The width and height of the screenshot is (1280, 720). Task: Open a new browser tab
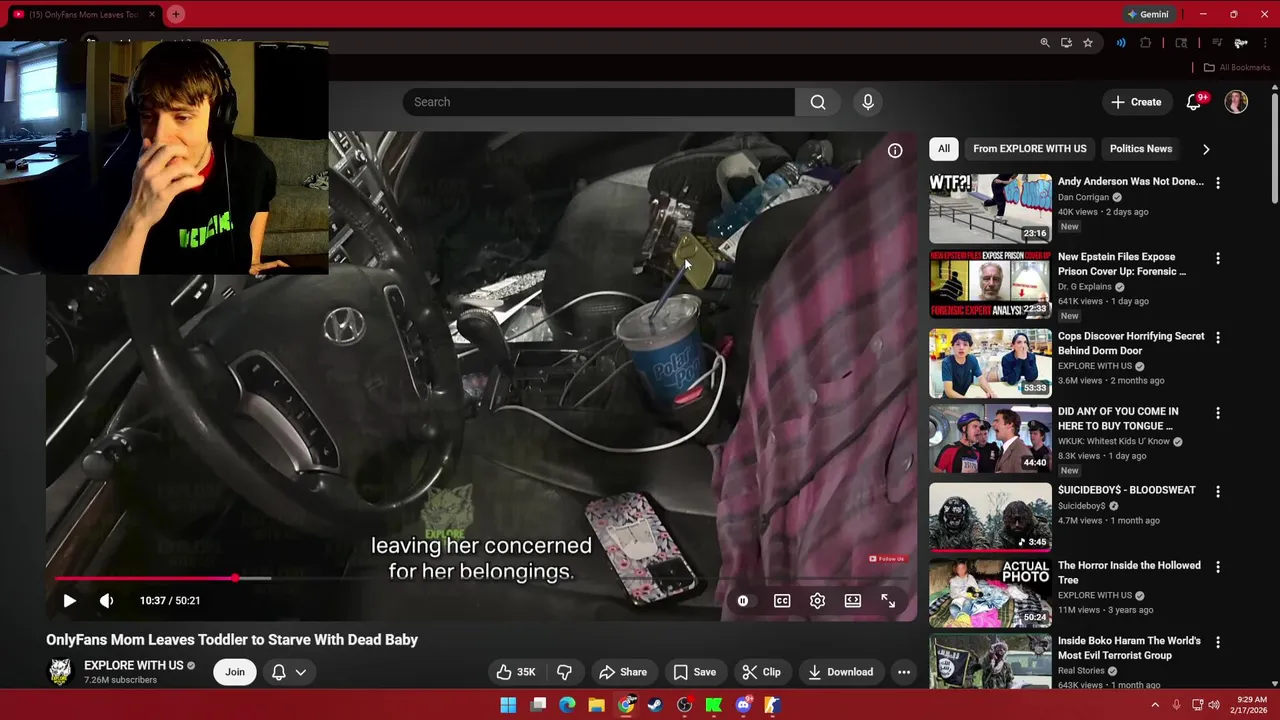point(175,14)
